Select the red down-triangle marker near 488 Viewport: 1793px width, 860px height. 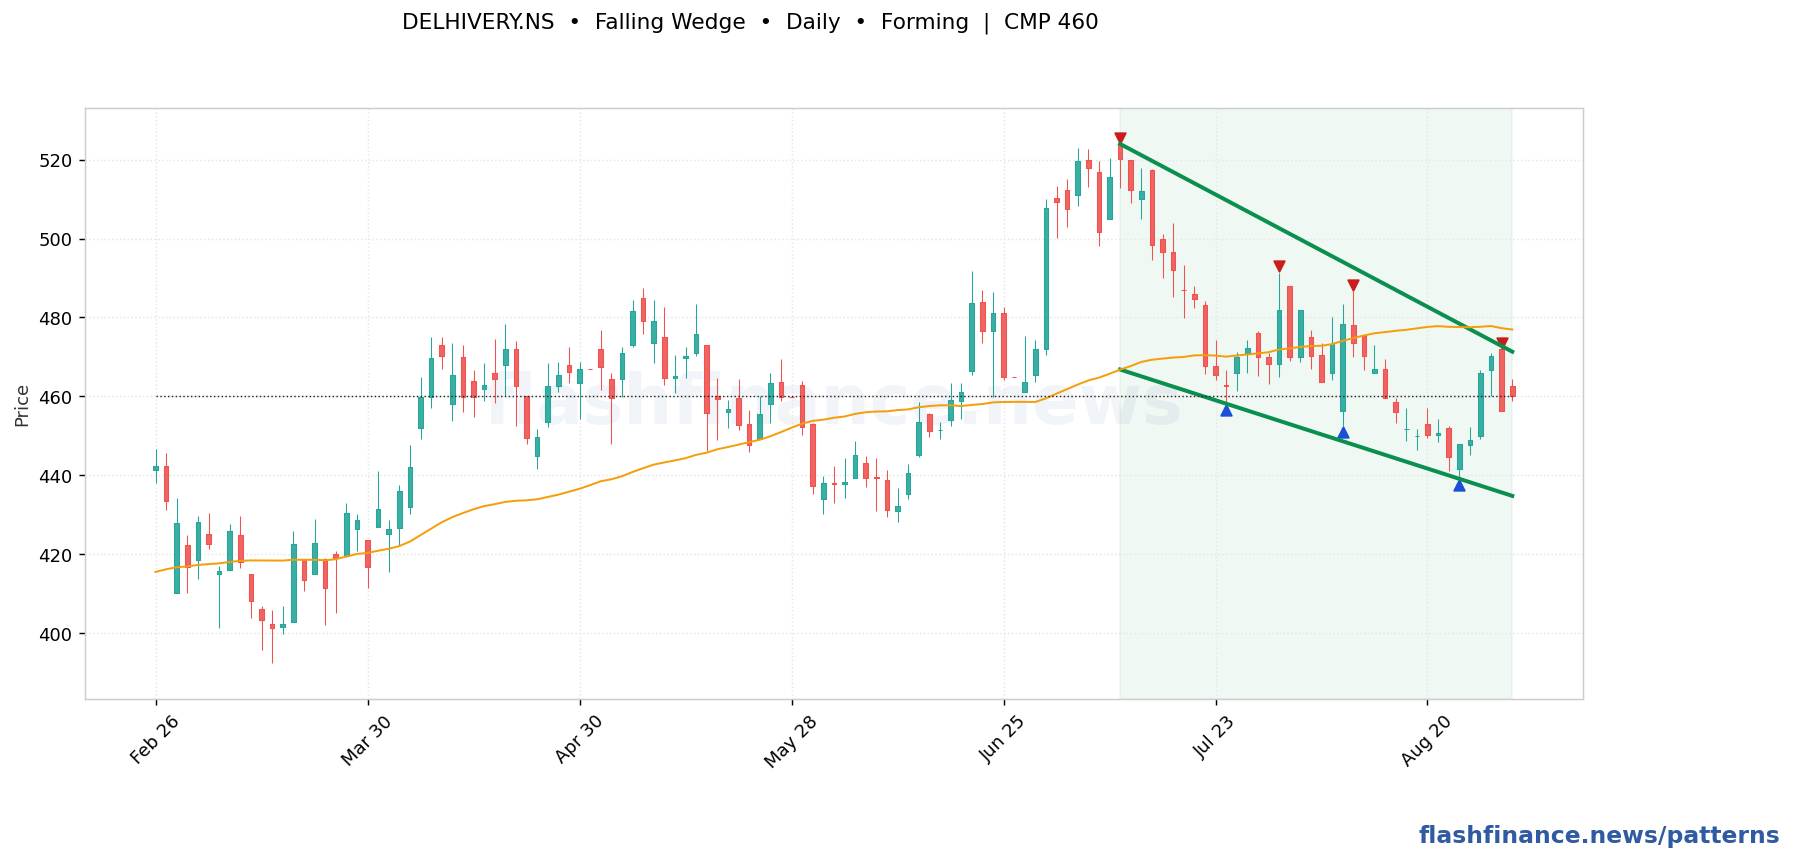(1353, 286)
